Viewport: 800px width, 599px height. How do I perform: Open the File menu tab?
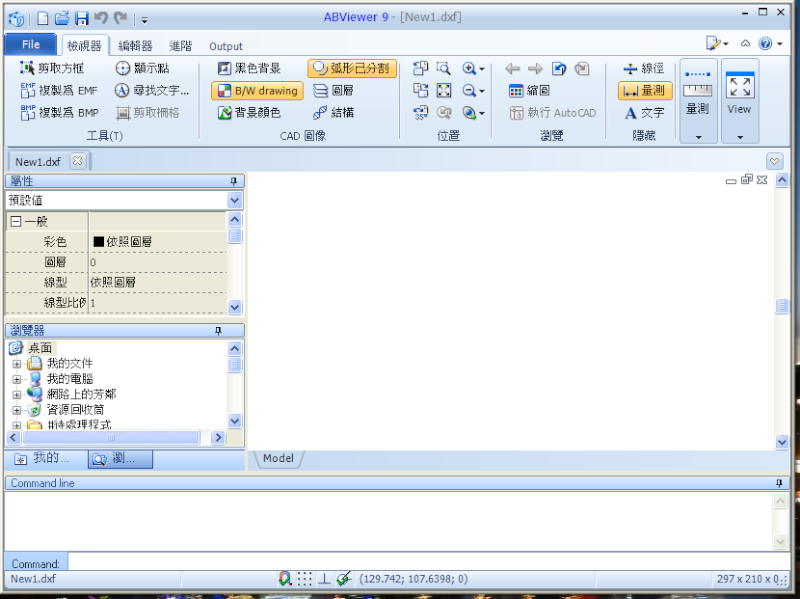click(x=31, y=44)
